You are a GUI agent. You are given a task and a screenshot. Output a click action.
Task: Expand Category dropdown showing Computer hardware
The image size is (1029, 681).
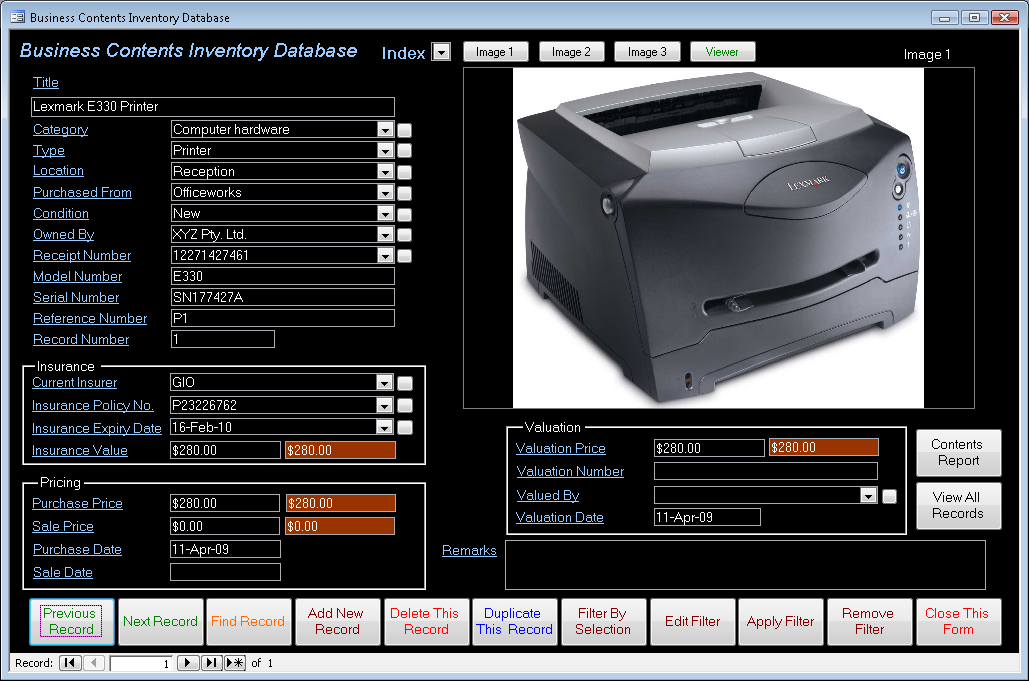click(x=386, y=130)
